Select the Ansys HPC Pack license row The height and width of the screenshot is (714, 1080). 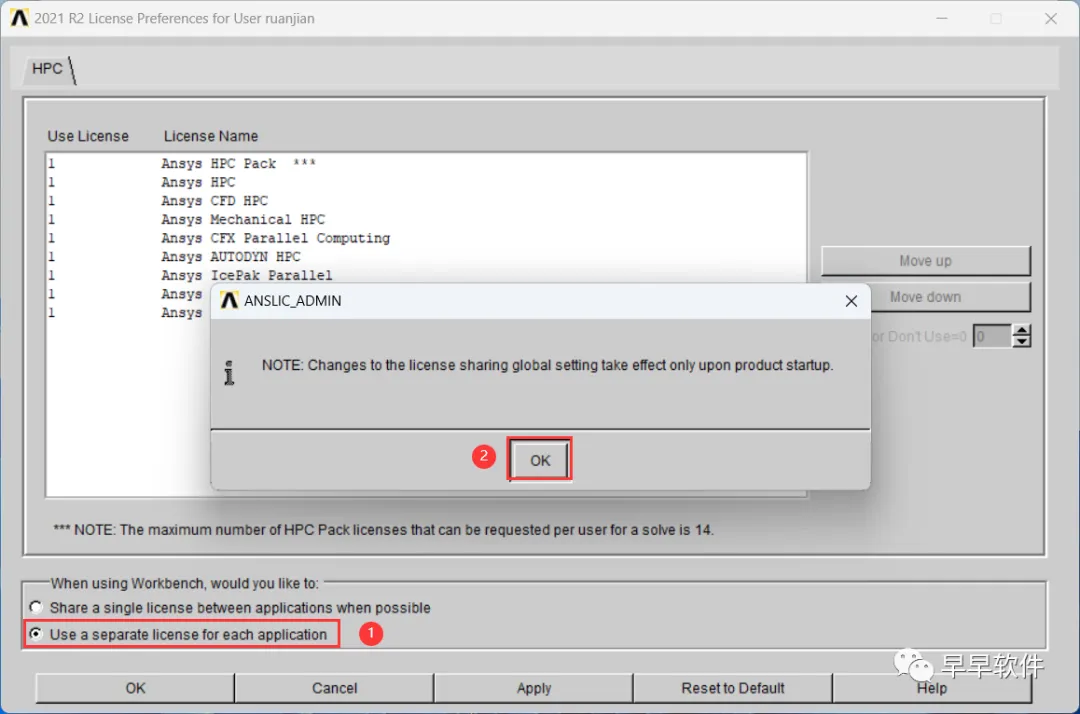(426, 163)
